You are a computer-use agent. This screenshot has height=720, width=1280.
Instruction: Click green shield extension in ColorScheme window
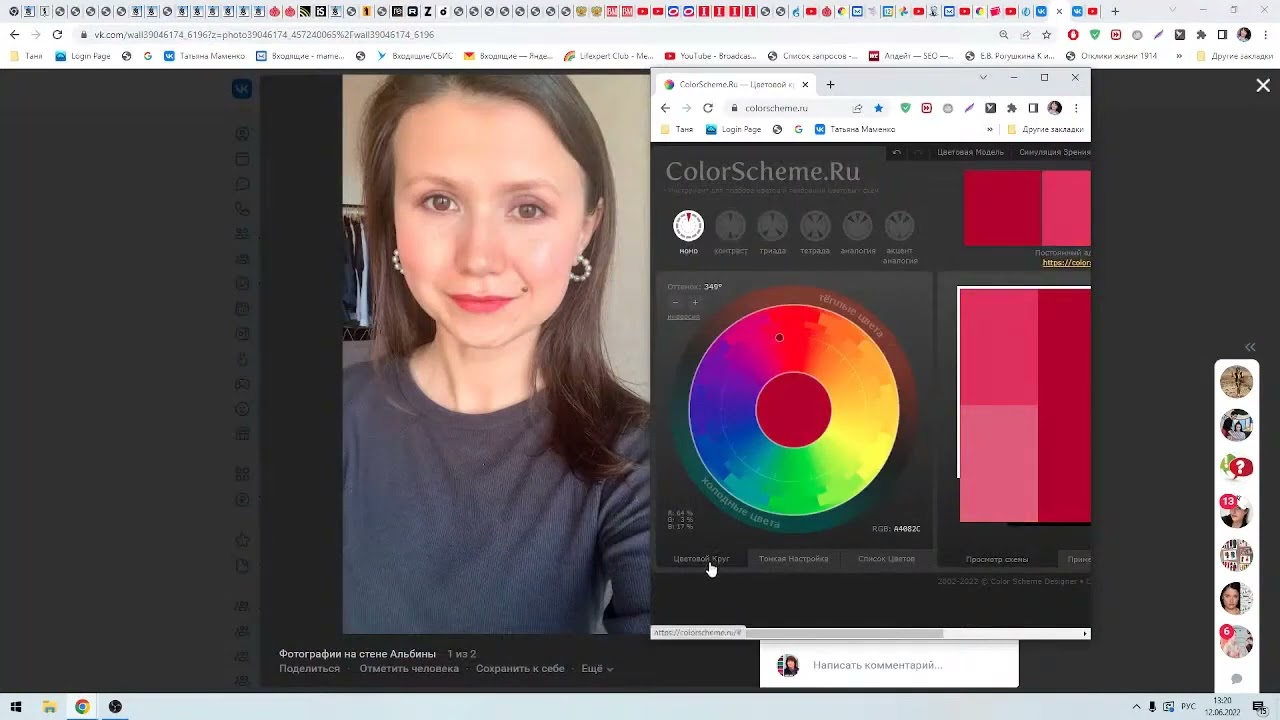[x=906, y=108]
